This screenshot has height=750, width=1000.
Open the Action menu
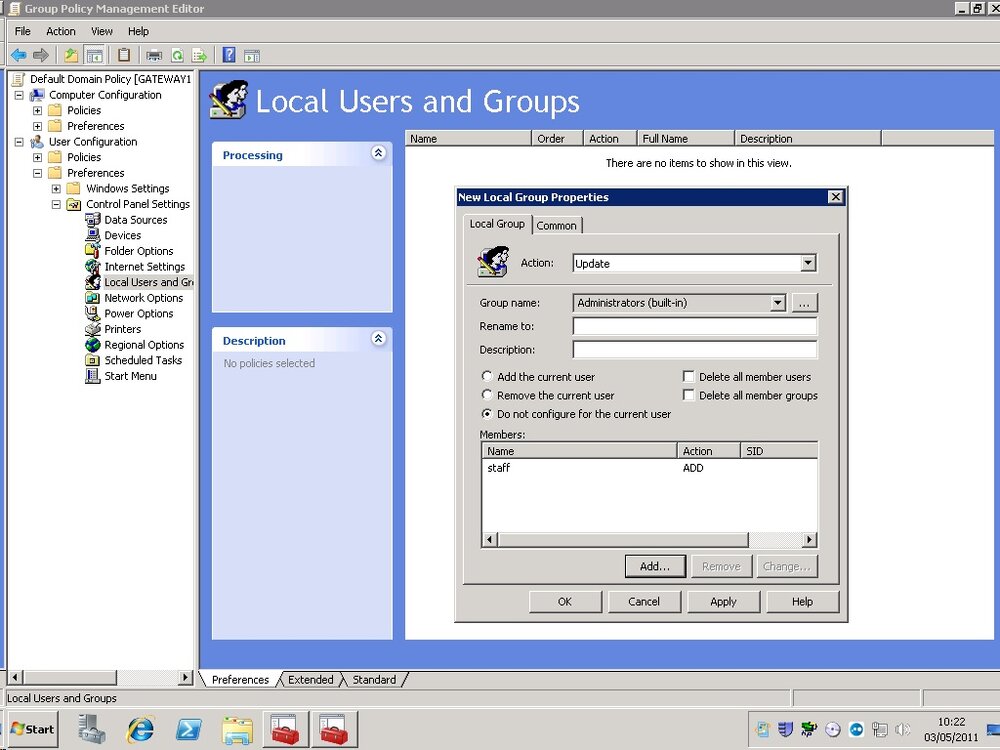coord(61,31)
